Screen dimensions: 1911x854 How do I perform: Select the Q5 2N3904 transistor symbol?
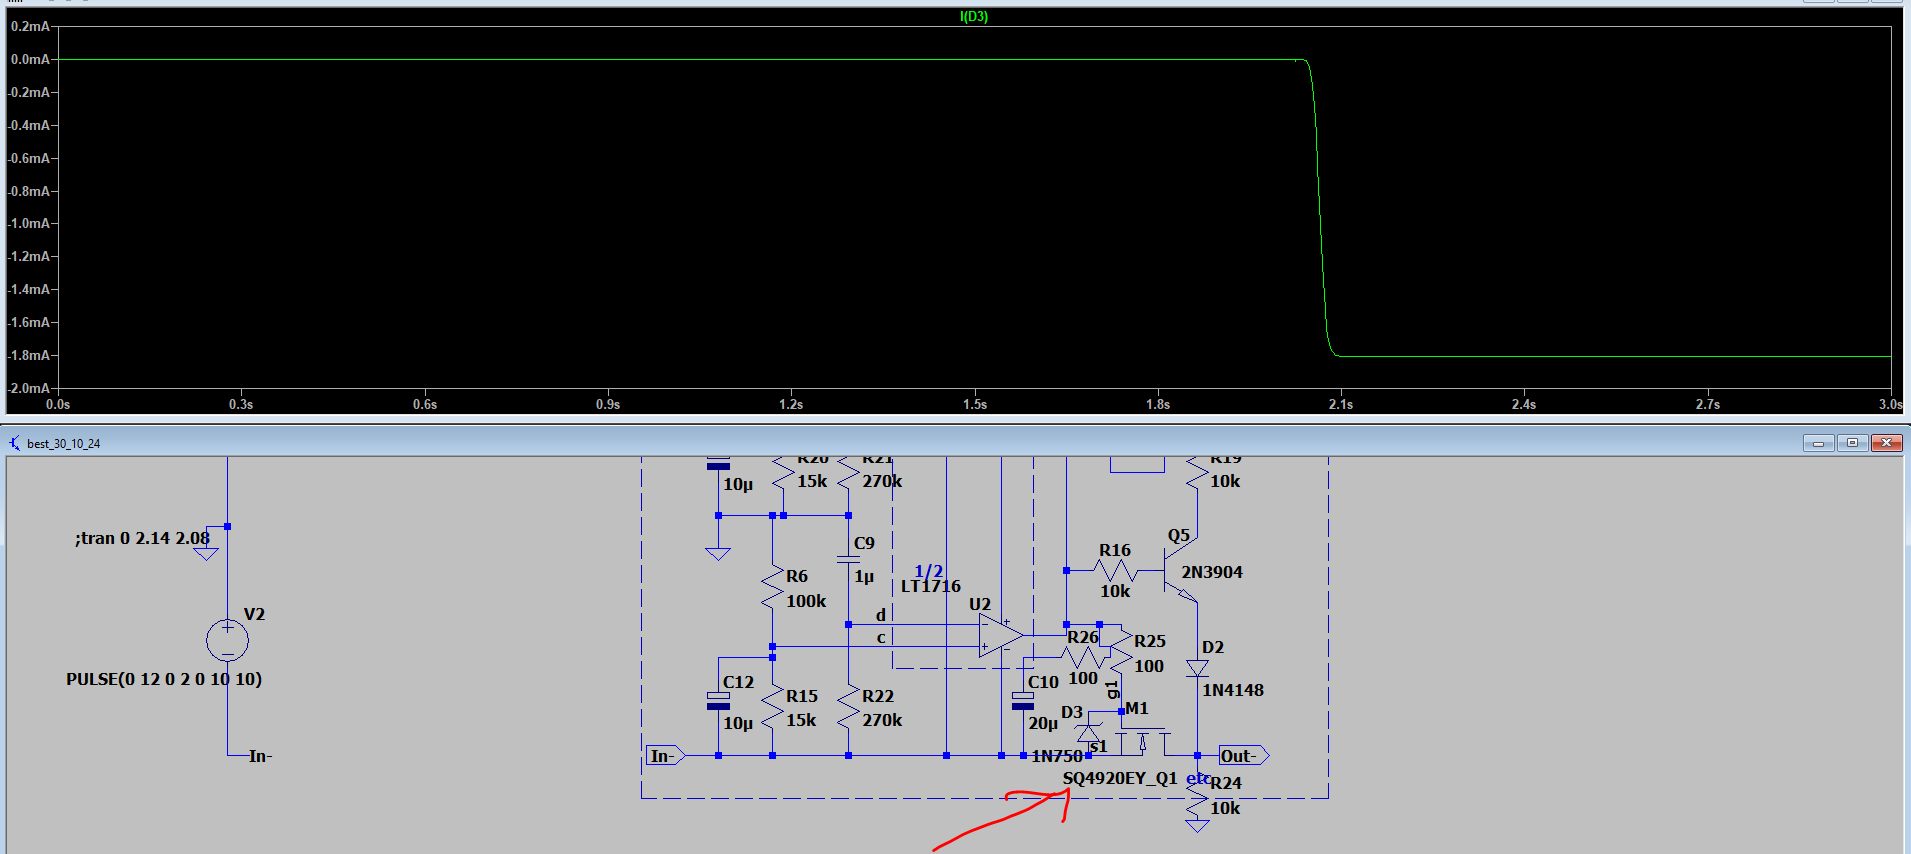click(x=1180, y=571)
